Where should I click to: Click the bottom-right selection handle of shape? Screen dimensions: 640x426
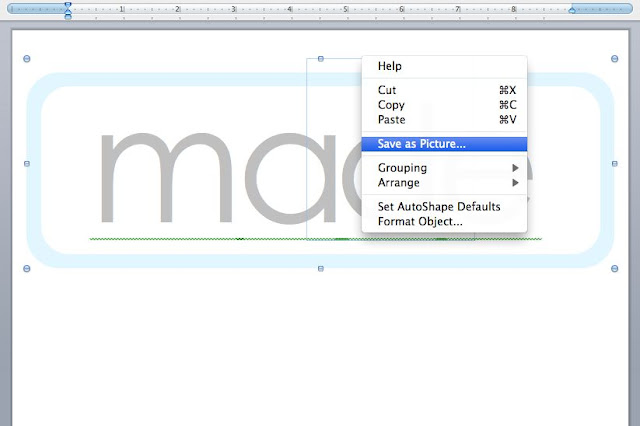(x=614, y=268)
